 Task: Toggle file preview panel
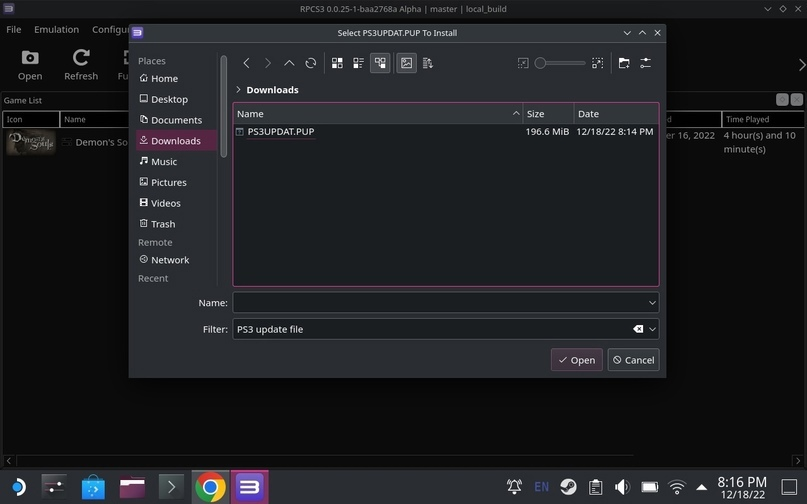(407, 63)
